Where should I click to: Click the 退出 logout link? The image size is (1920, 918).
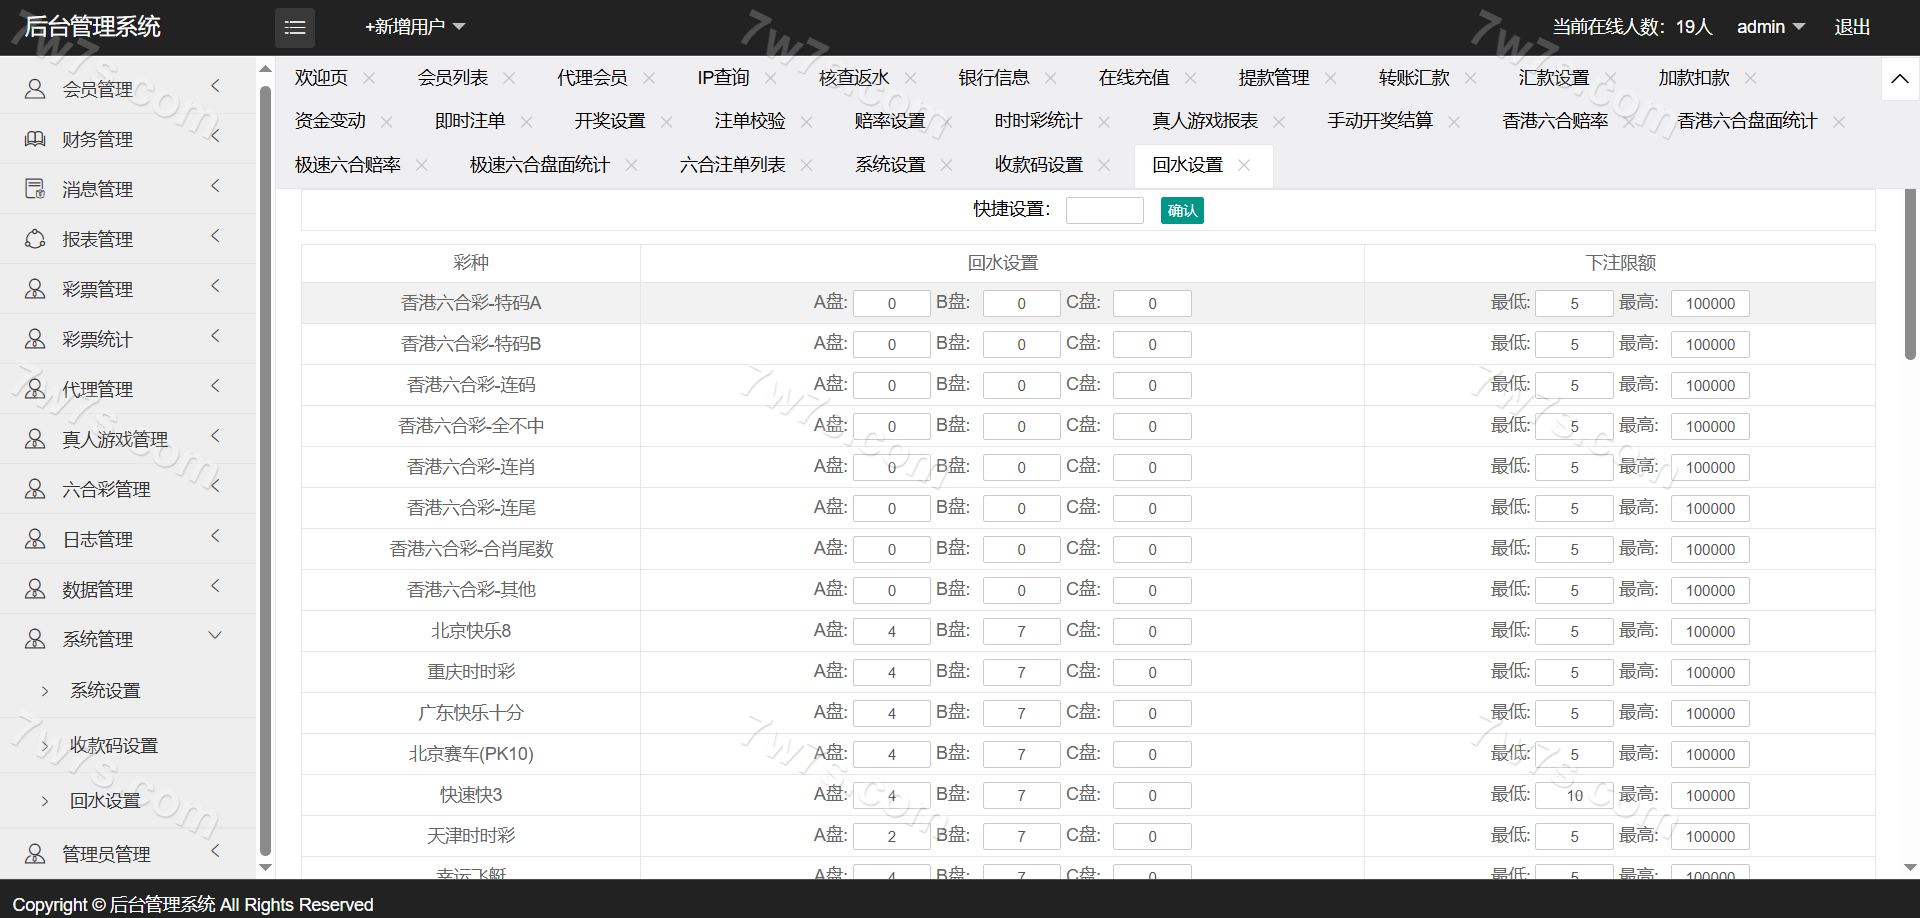(1852, 27)
